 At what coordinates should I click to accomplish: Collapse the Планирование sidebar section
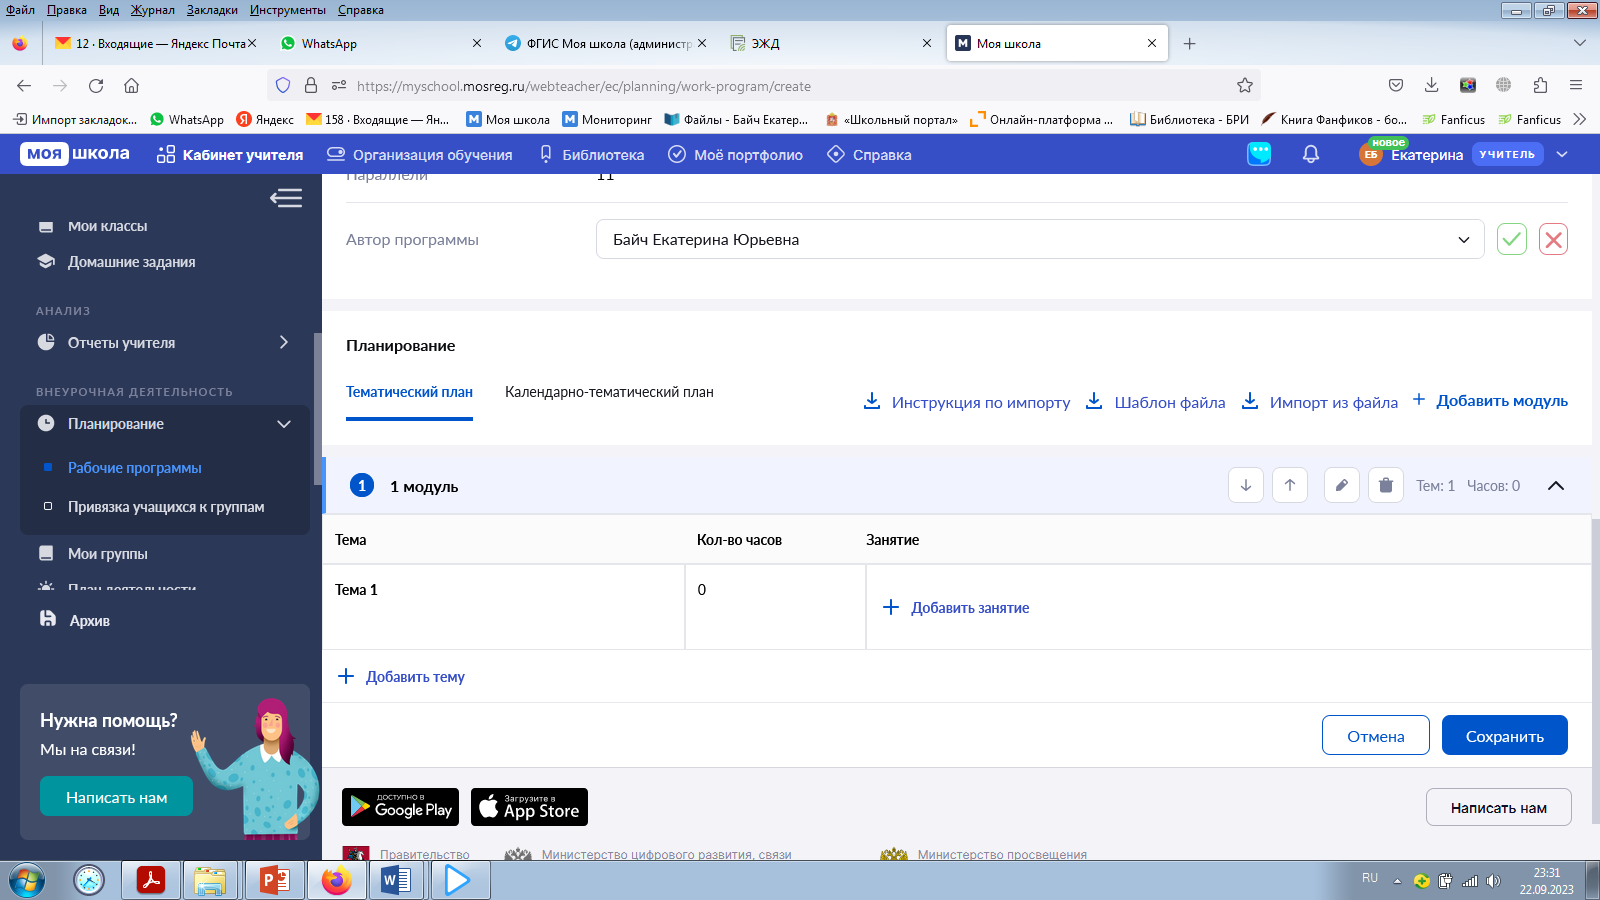pos(284,424)
